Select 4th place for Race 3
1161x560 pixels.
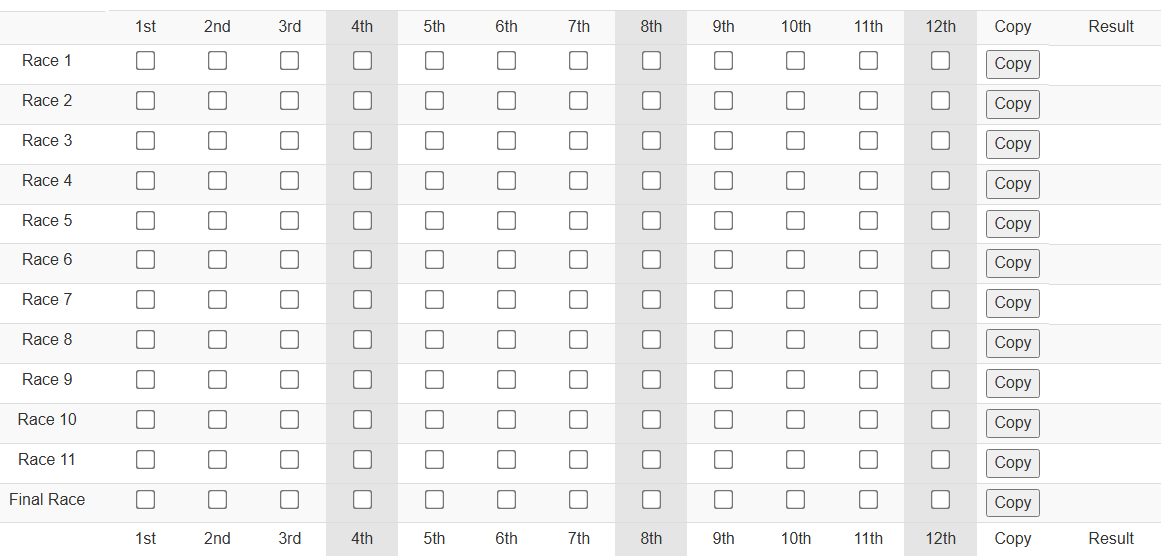coord(362,141)
